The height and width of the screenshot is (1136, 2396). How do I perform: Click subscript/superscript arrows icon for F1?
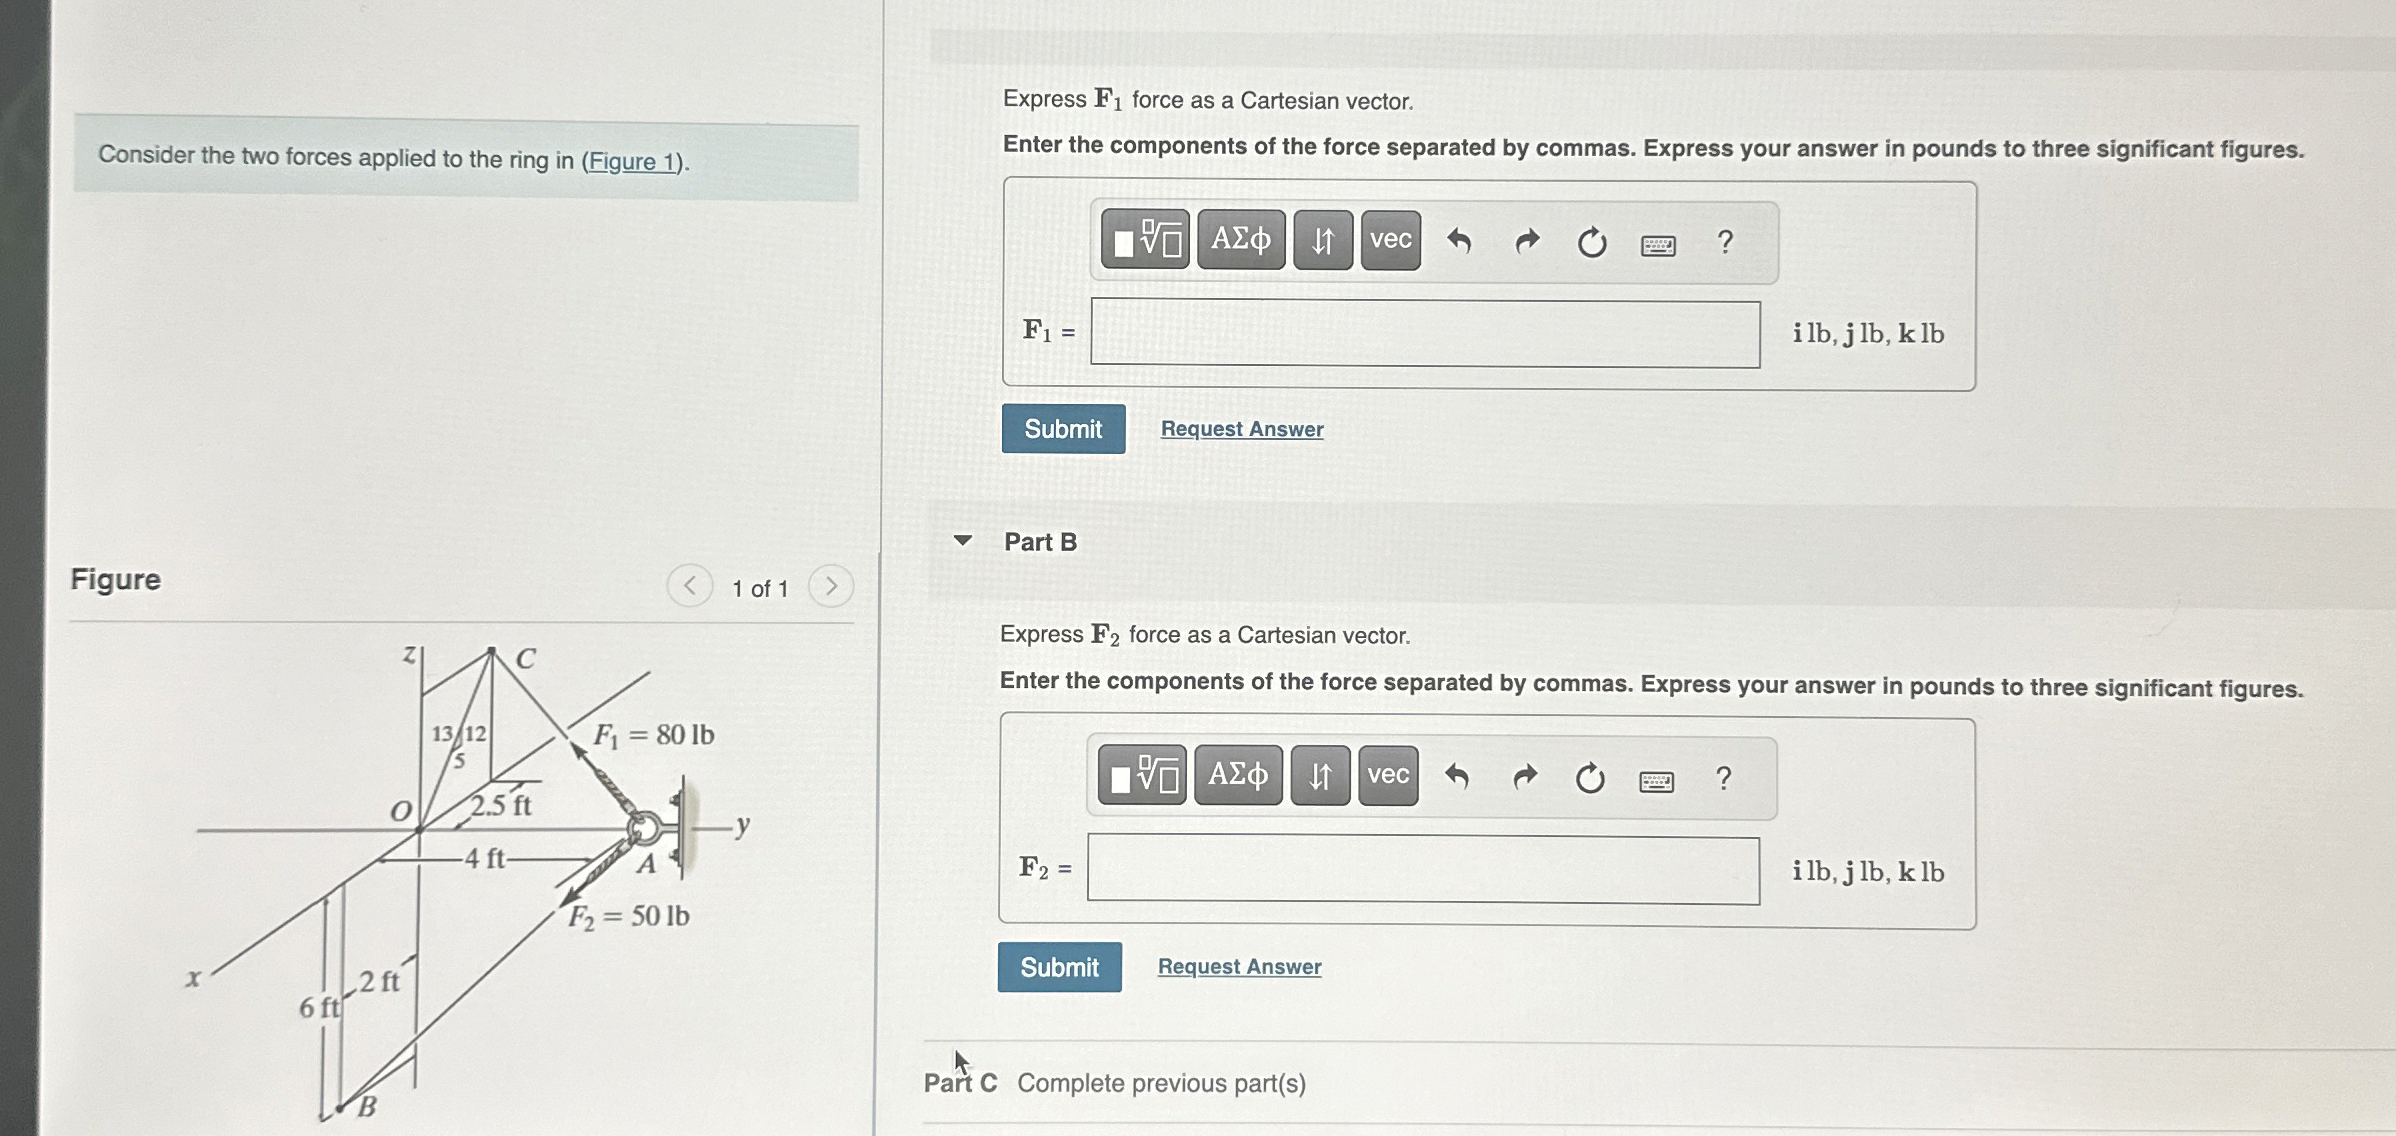[x=1322, y=240]
